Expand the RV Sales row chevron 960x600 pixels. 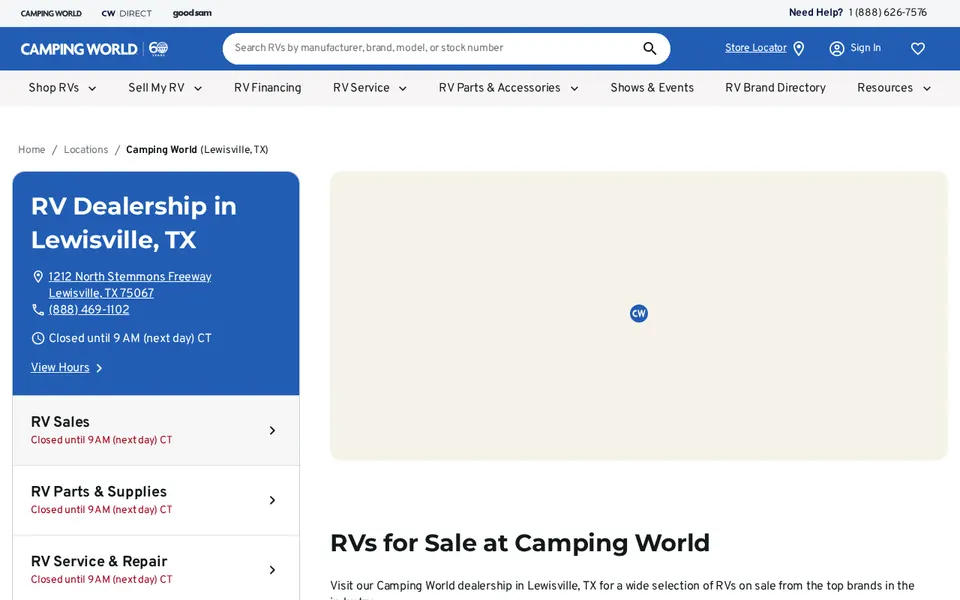click(272, 430)
